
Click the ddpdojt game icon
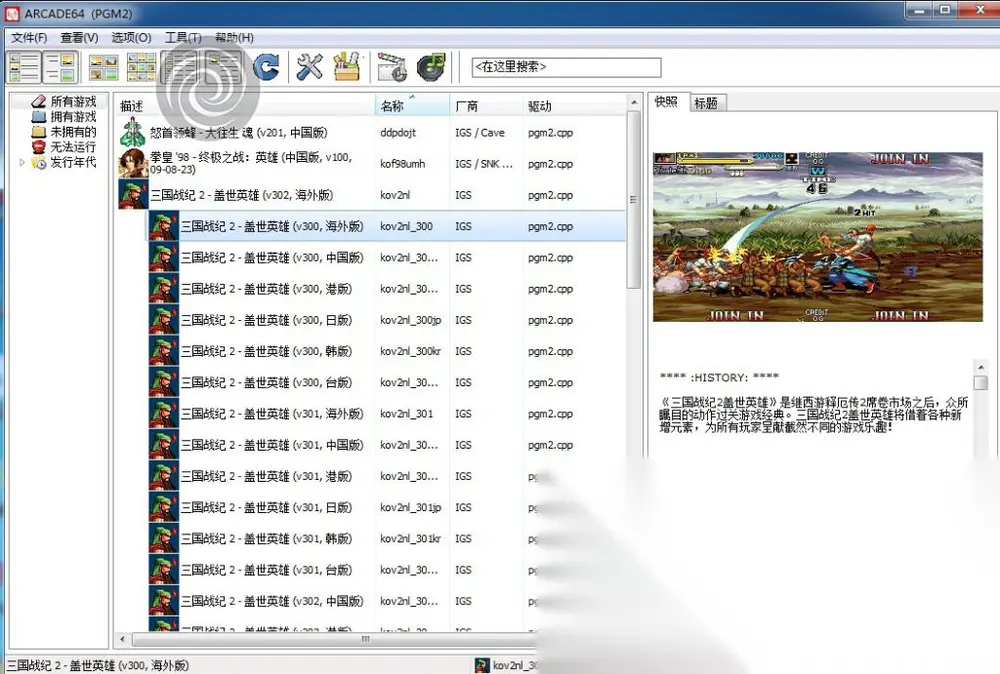click(x=133, y=133)
